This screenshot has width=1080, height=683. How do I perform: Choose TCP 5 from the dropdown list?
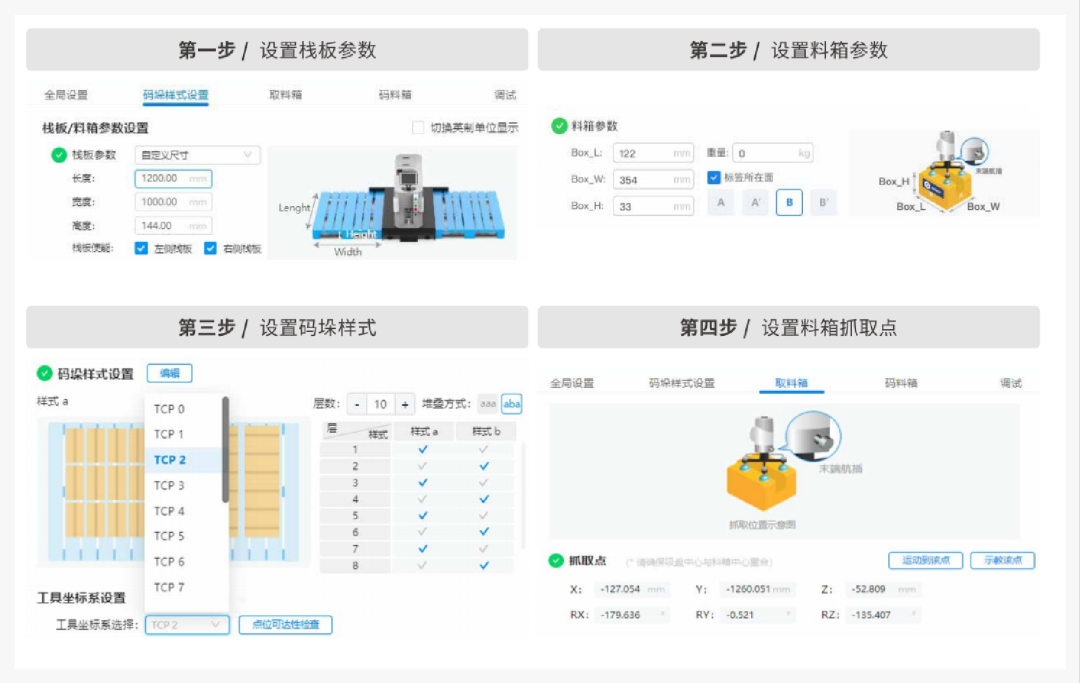170,536
